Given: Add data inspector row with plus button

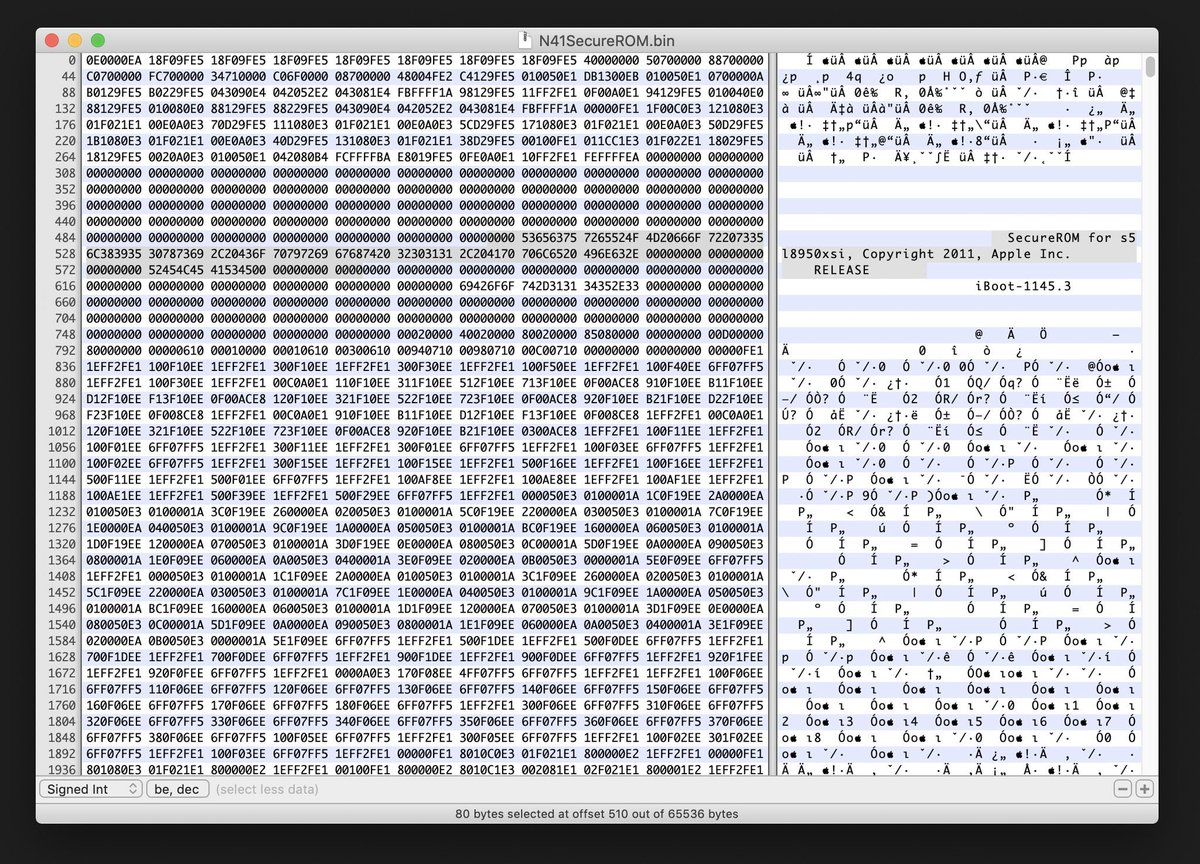Looking at the screenshot, I should tap(1143, 789).
